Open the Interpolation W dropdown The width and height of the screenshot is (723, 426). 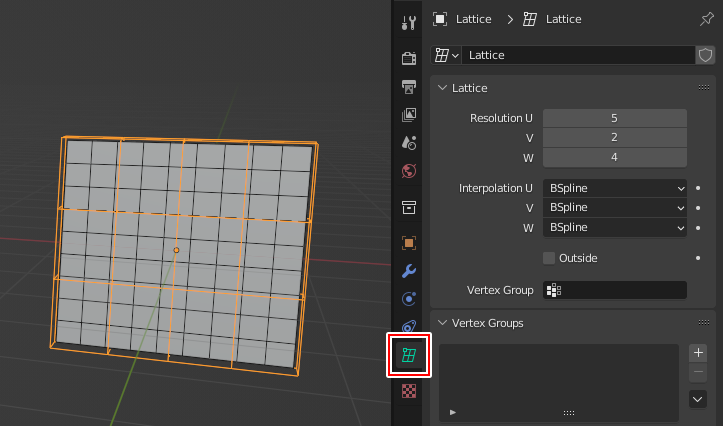[614, 227]
